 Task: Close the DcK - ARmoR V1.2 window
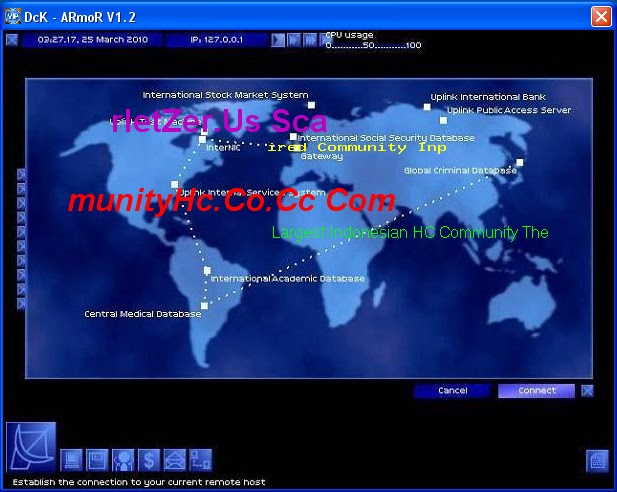(x=601, y=17)
